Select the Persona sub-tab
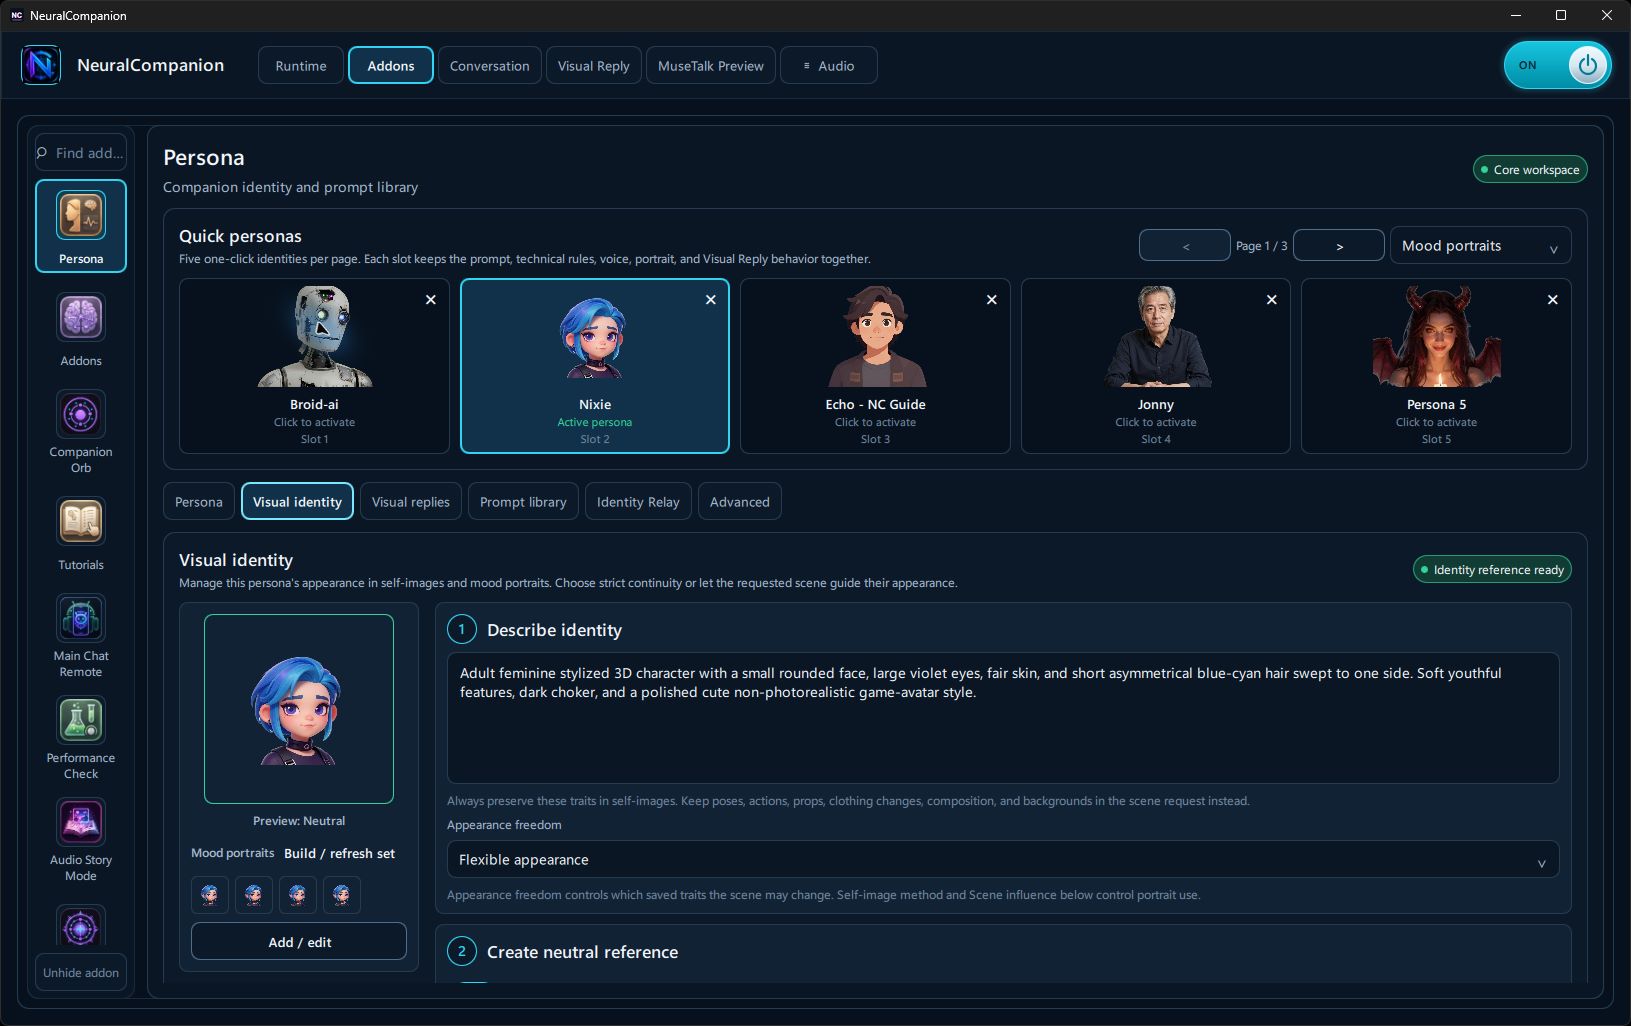Image resolution: width=1631 pixels, height=1026 pixels. (x=199, y=502)
